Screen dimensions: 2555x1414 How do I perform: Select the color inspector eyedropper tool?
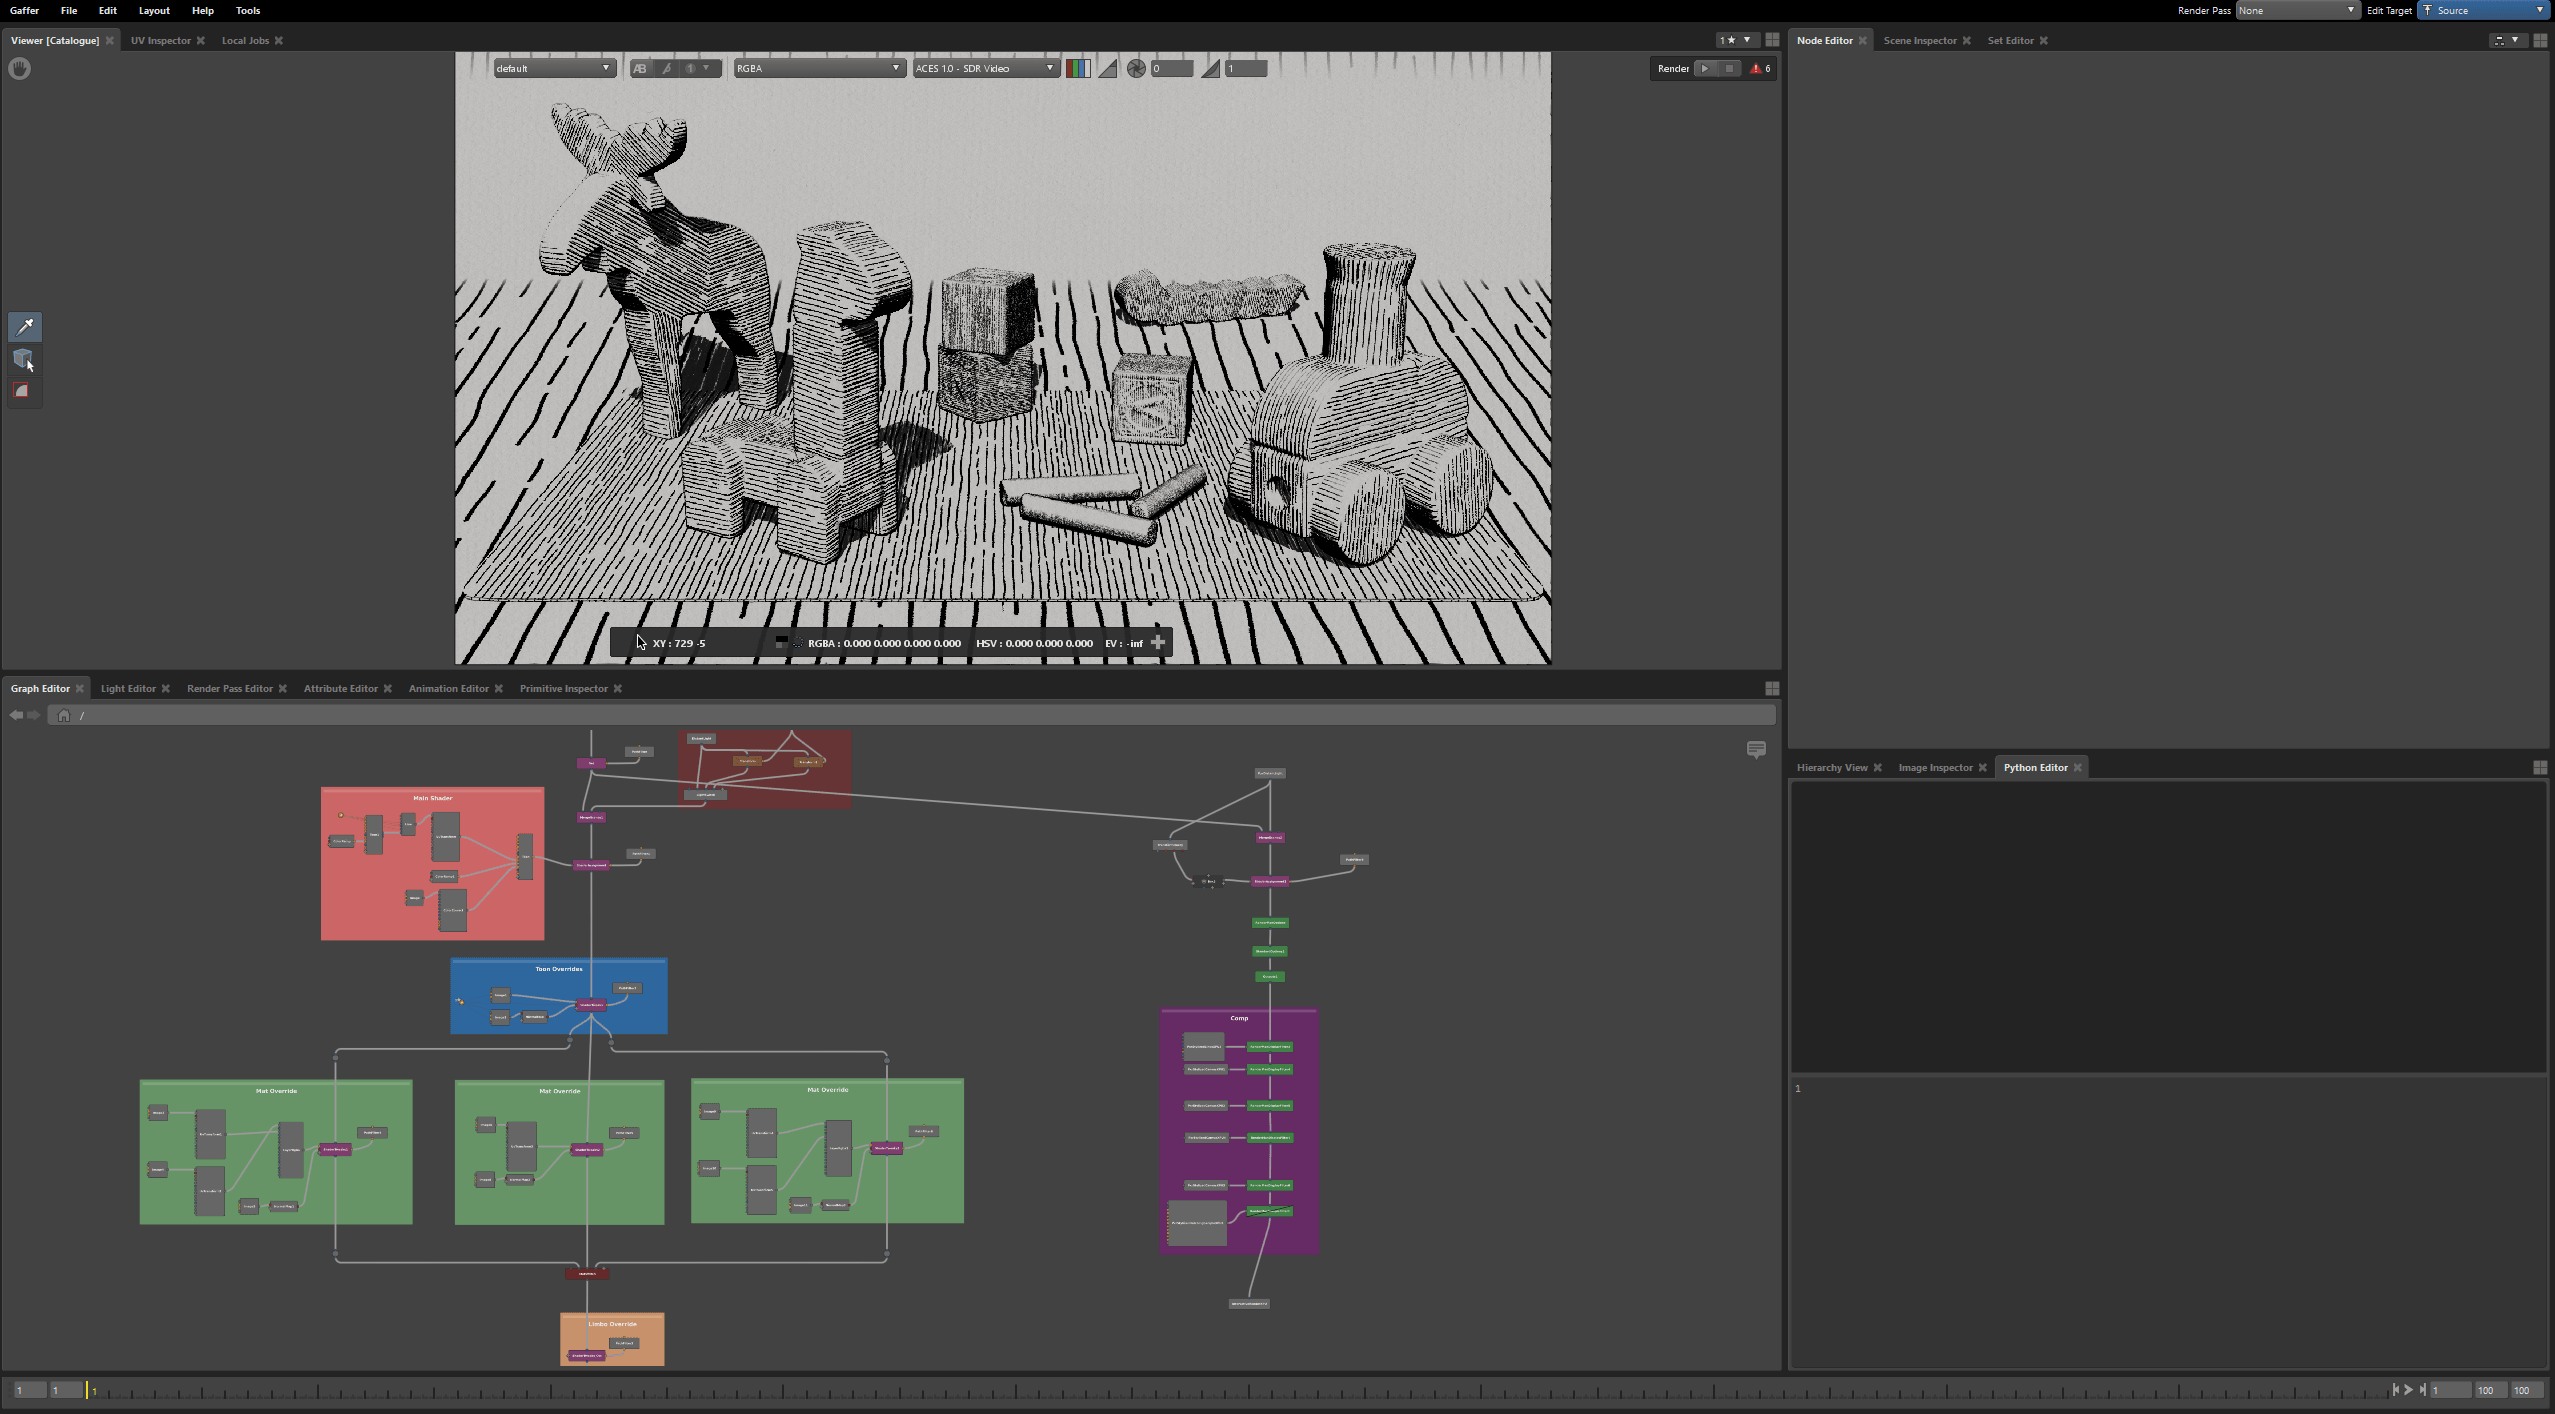tap(25, 326)
